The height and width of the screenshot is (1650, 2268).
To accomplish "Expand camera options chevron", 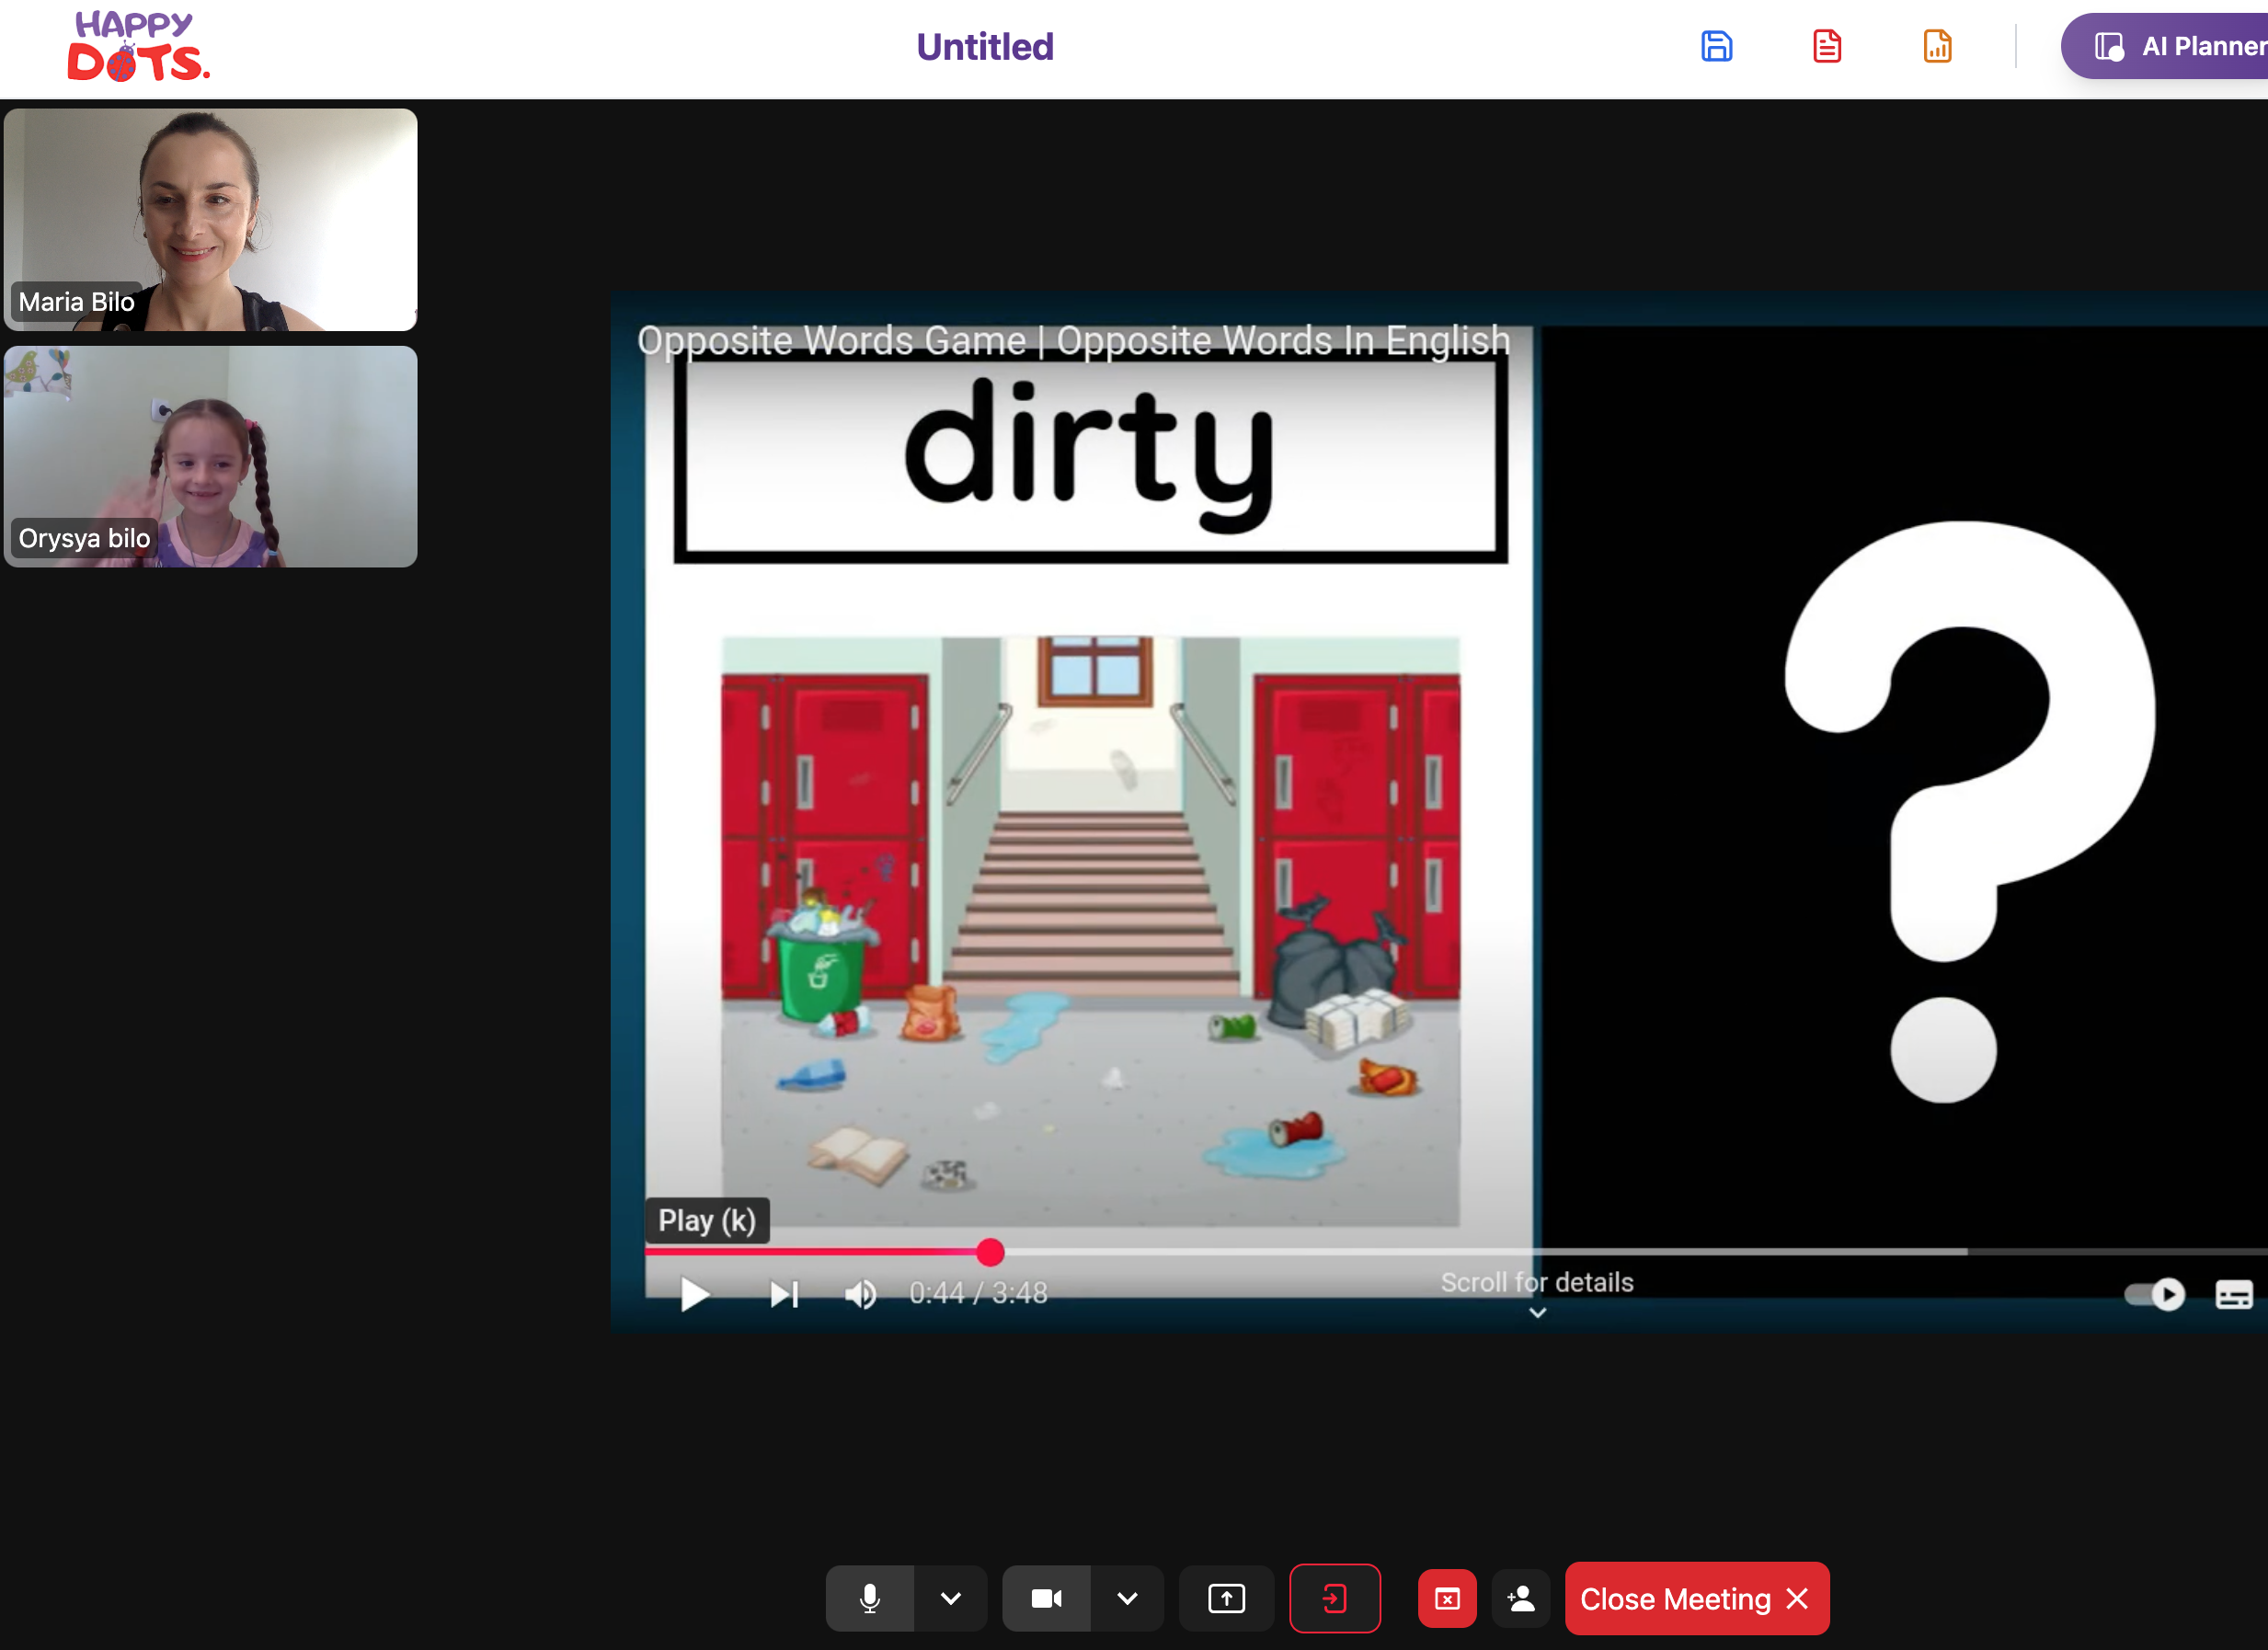I will coord(1127,1598).
